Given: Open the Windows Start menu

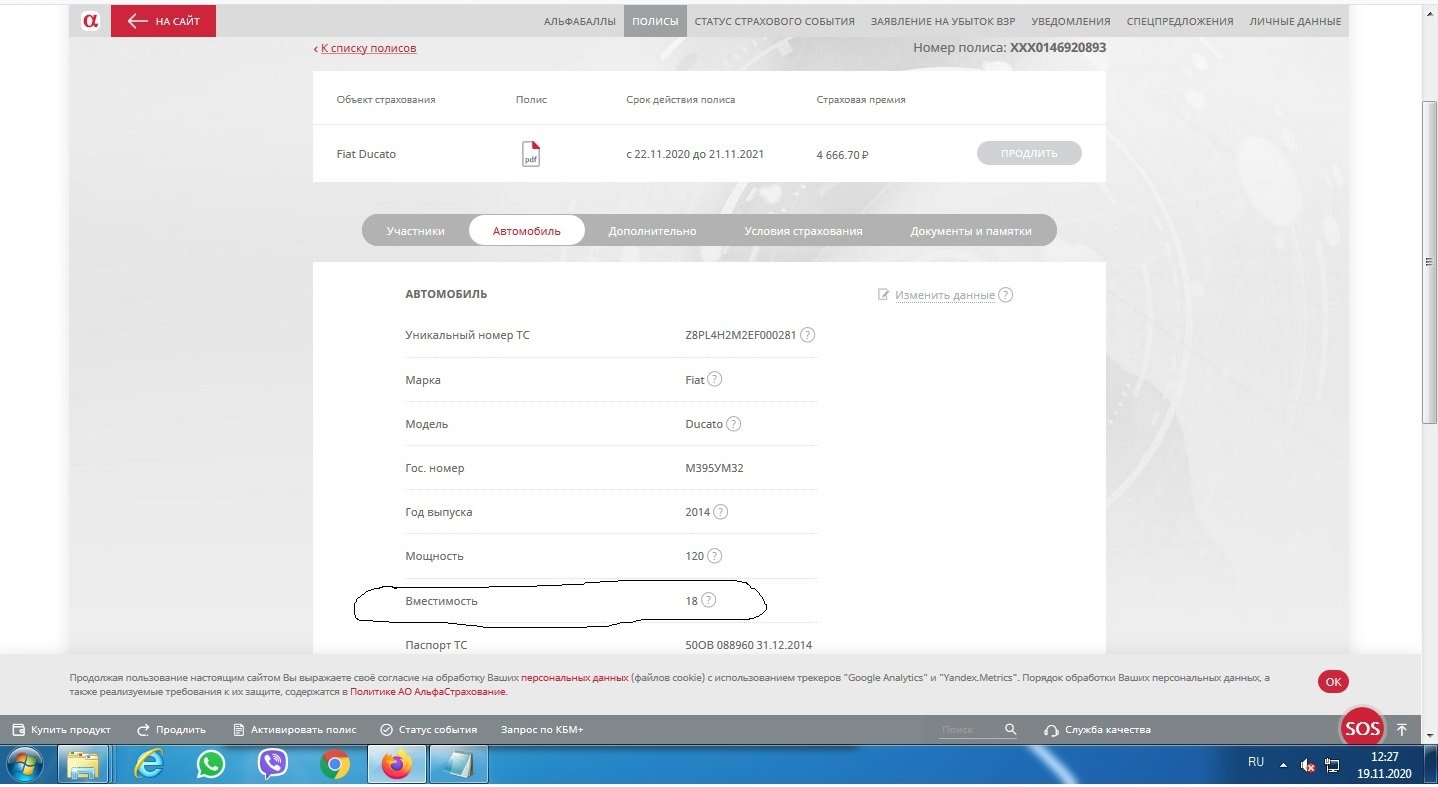Looking at the screenshot, I should point(26,766).
